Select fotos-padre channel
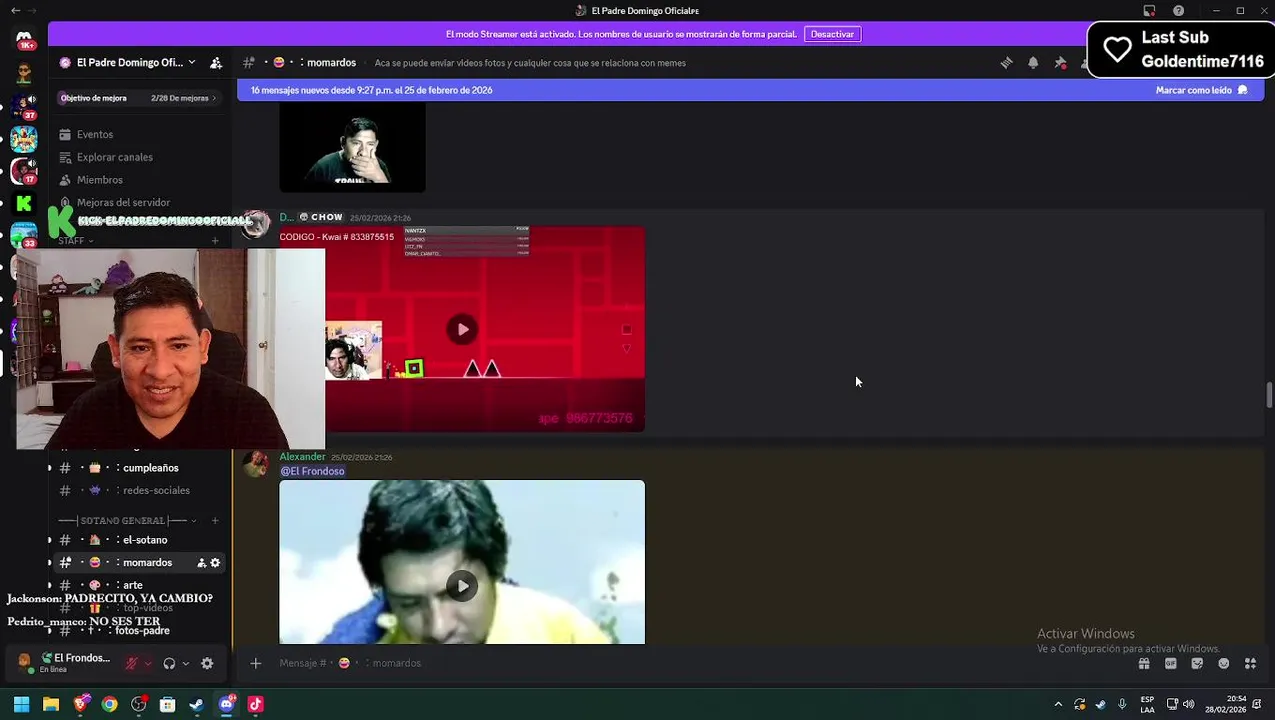Viewport: 1275px width, 720px height. point(140,631)
